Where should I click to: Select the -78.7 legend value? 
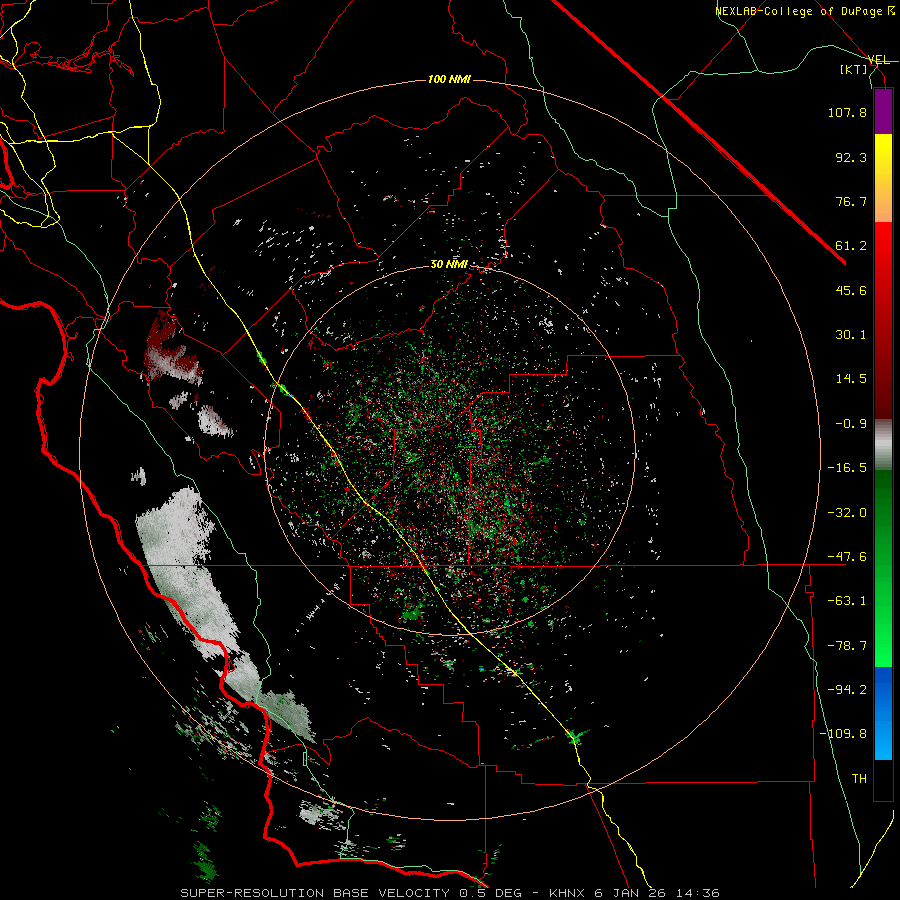pos(847,646)
